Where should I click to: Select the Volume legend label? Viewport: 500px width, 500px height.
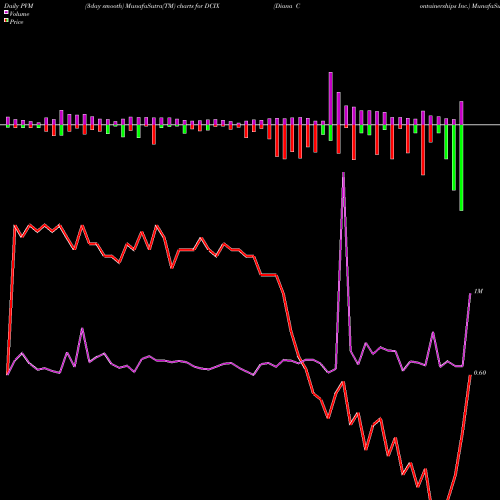(19, 14)
